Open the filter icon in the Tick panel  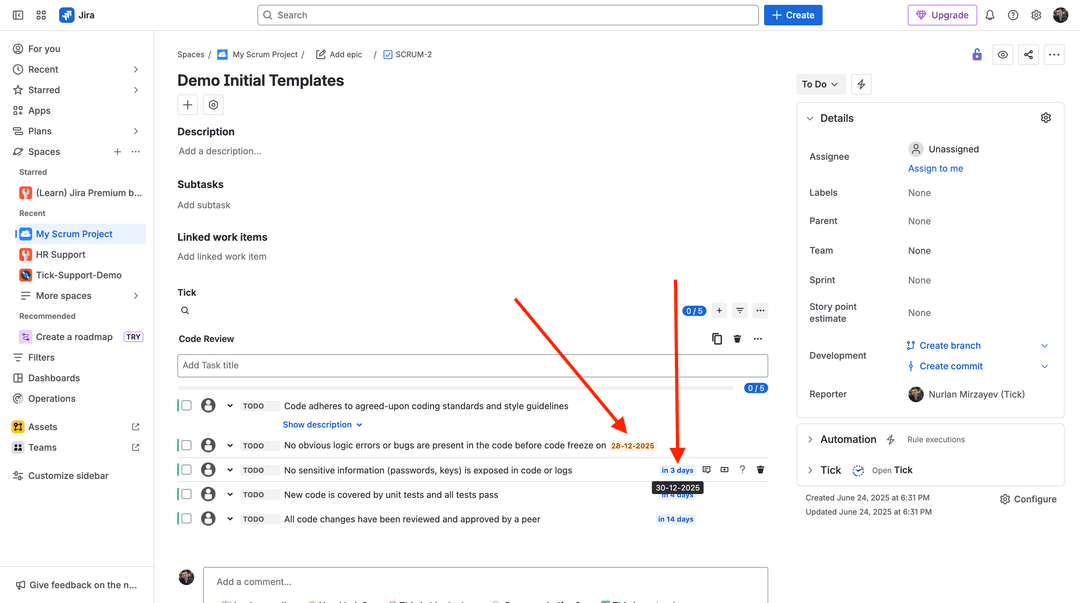click(740, 310)
